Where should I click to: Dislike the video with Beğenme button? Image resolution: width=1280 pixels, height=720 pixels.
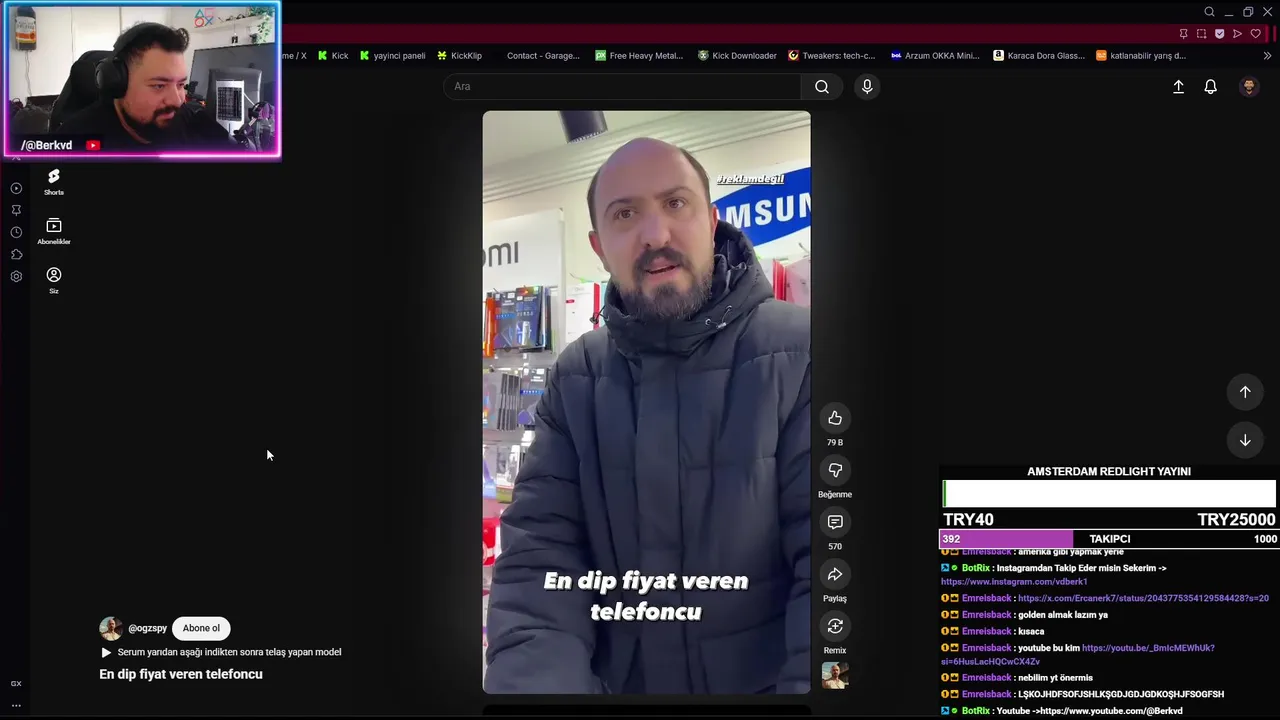click(835, 470)
